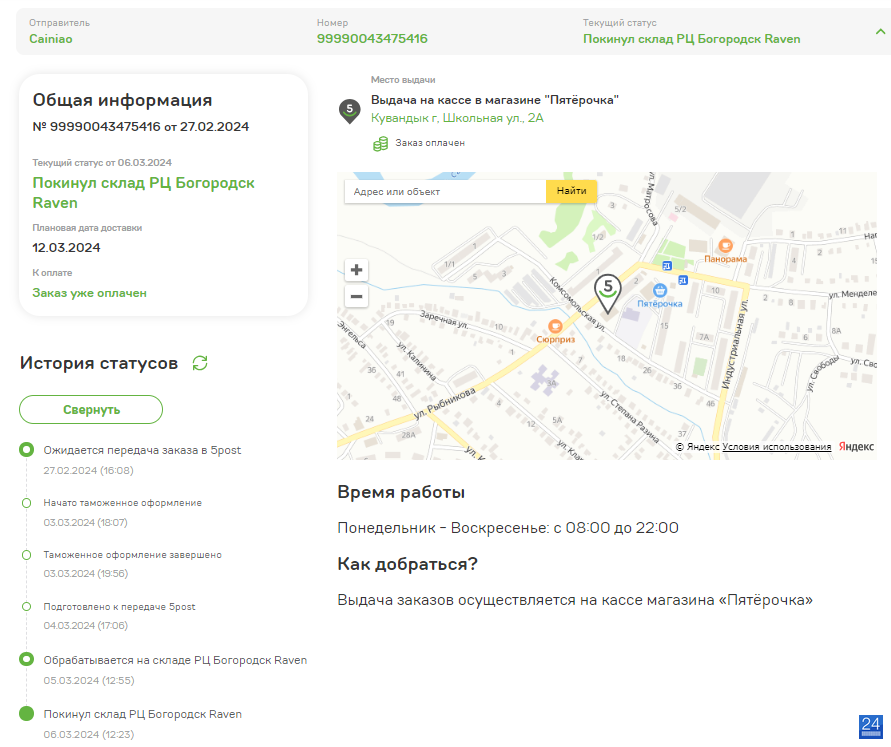891x747 pixels.
Task: Click the 05.03.2024 (12:55) timestamp
Action: [89, 681]
